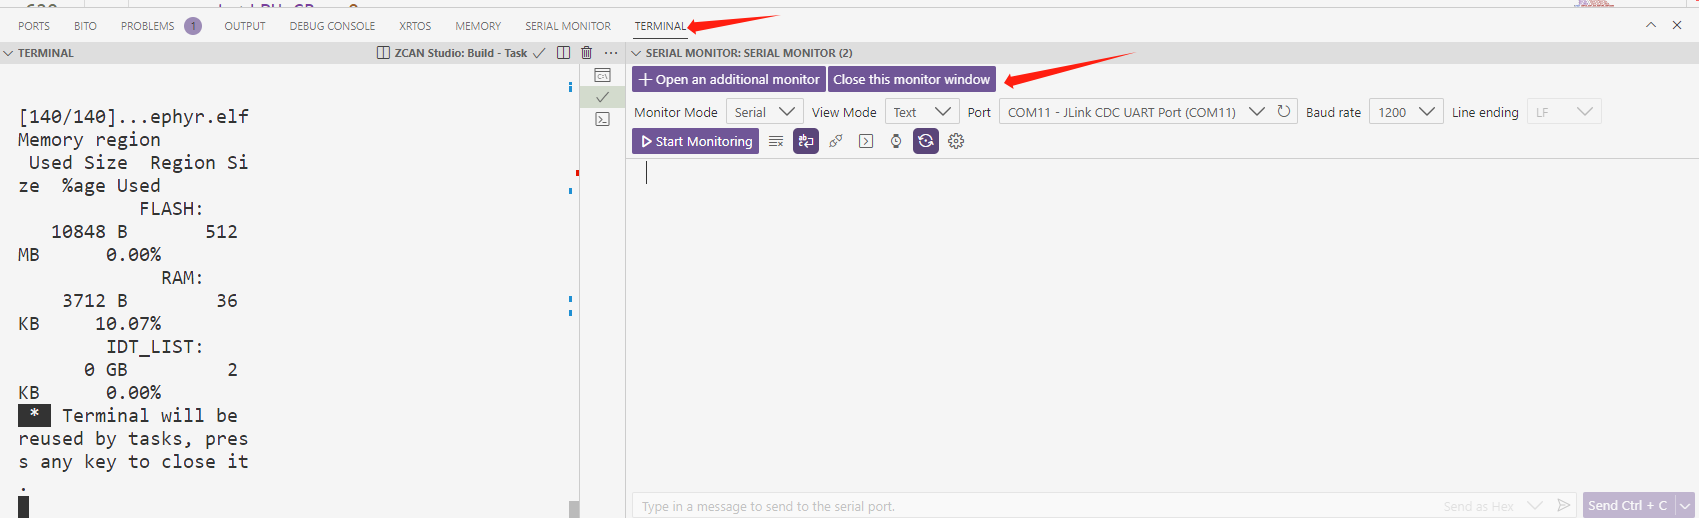Close the bottom panel
The image size is (1699, 518).
[1677, 25]
